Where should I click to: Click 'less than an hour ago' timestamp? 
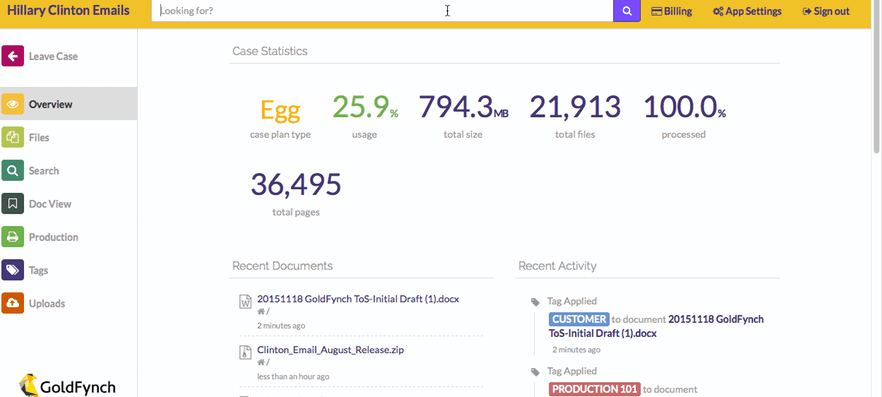click(x=293, y=377)
